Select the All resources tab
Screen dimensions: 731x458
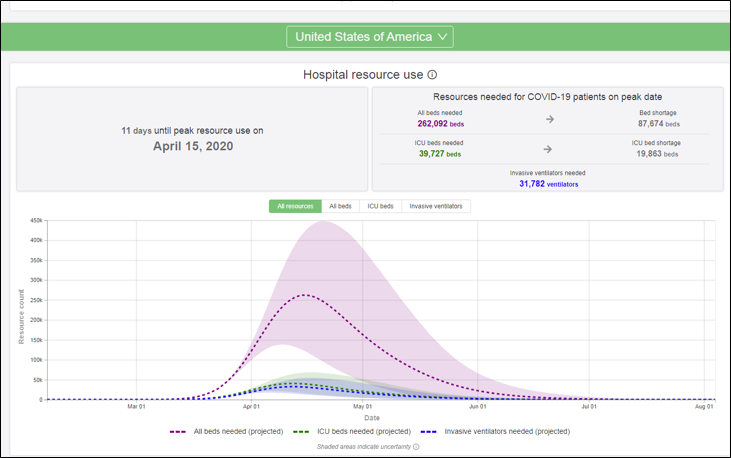295,206
